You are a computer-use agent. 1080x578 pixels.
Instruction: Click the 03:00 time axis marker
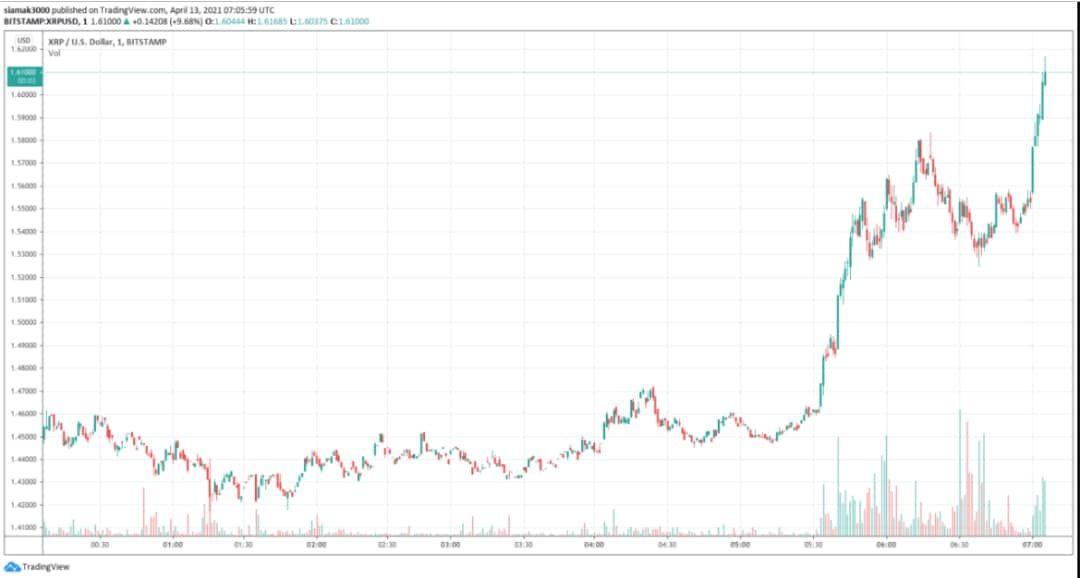coord(450,546)
